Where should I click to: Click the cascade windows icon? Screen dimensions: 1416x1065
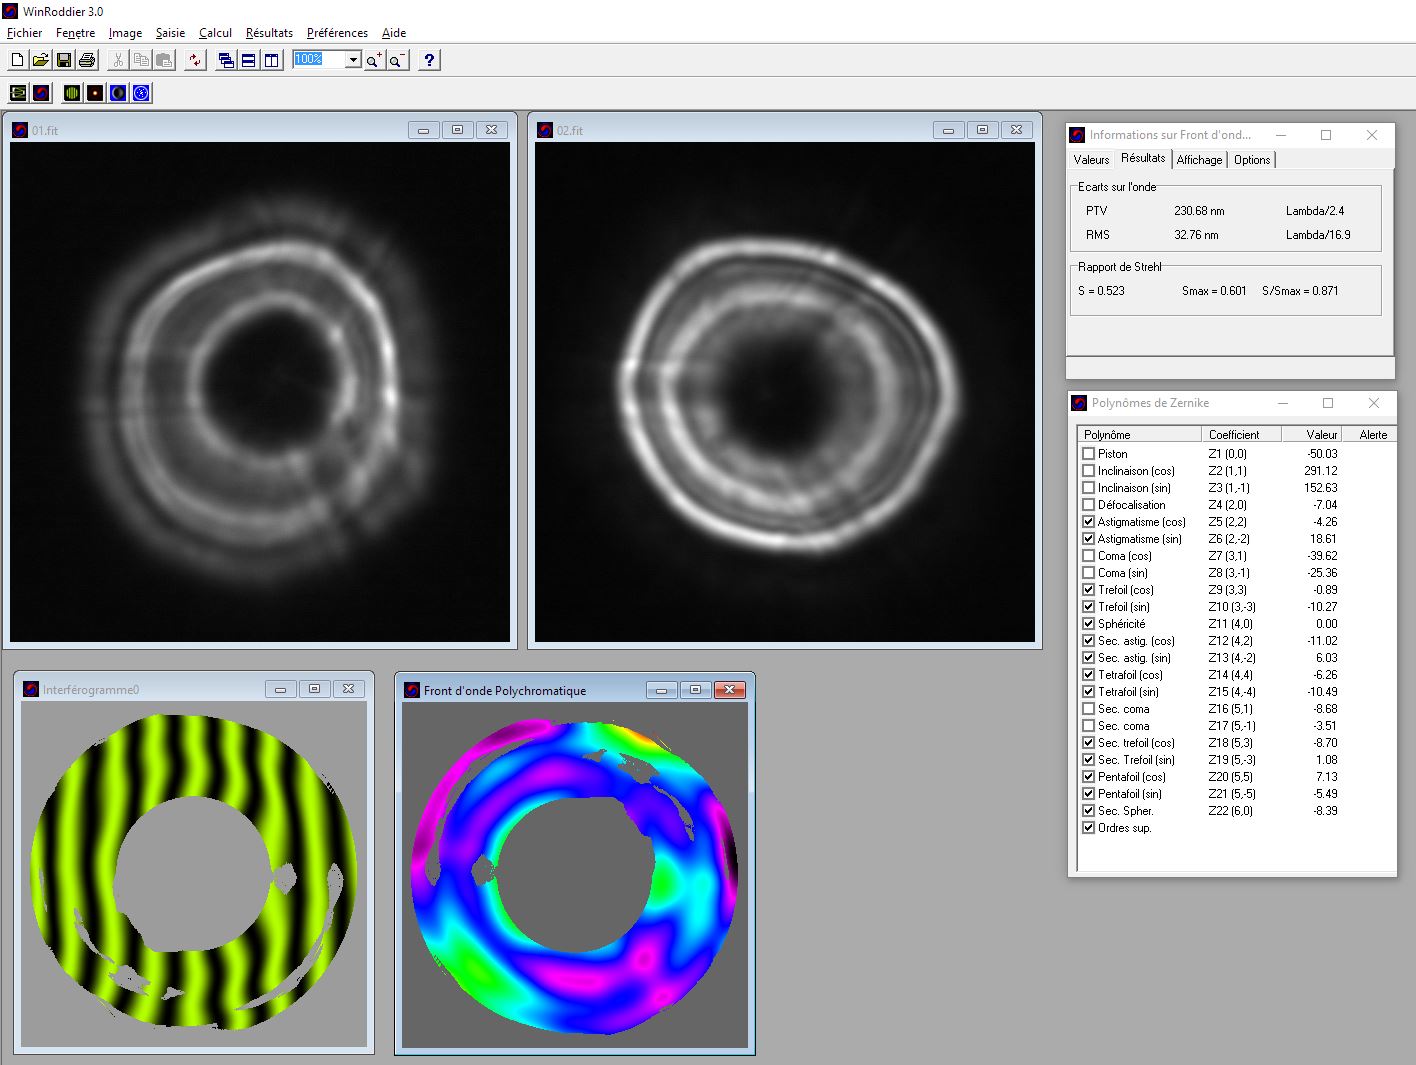(x=226, y=60)
